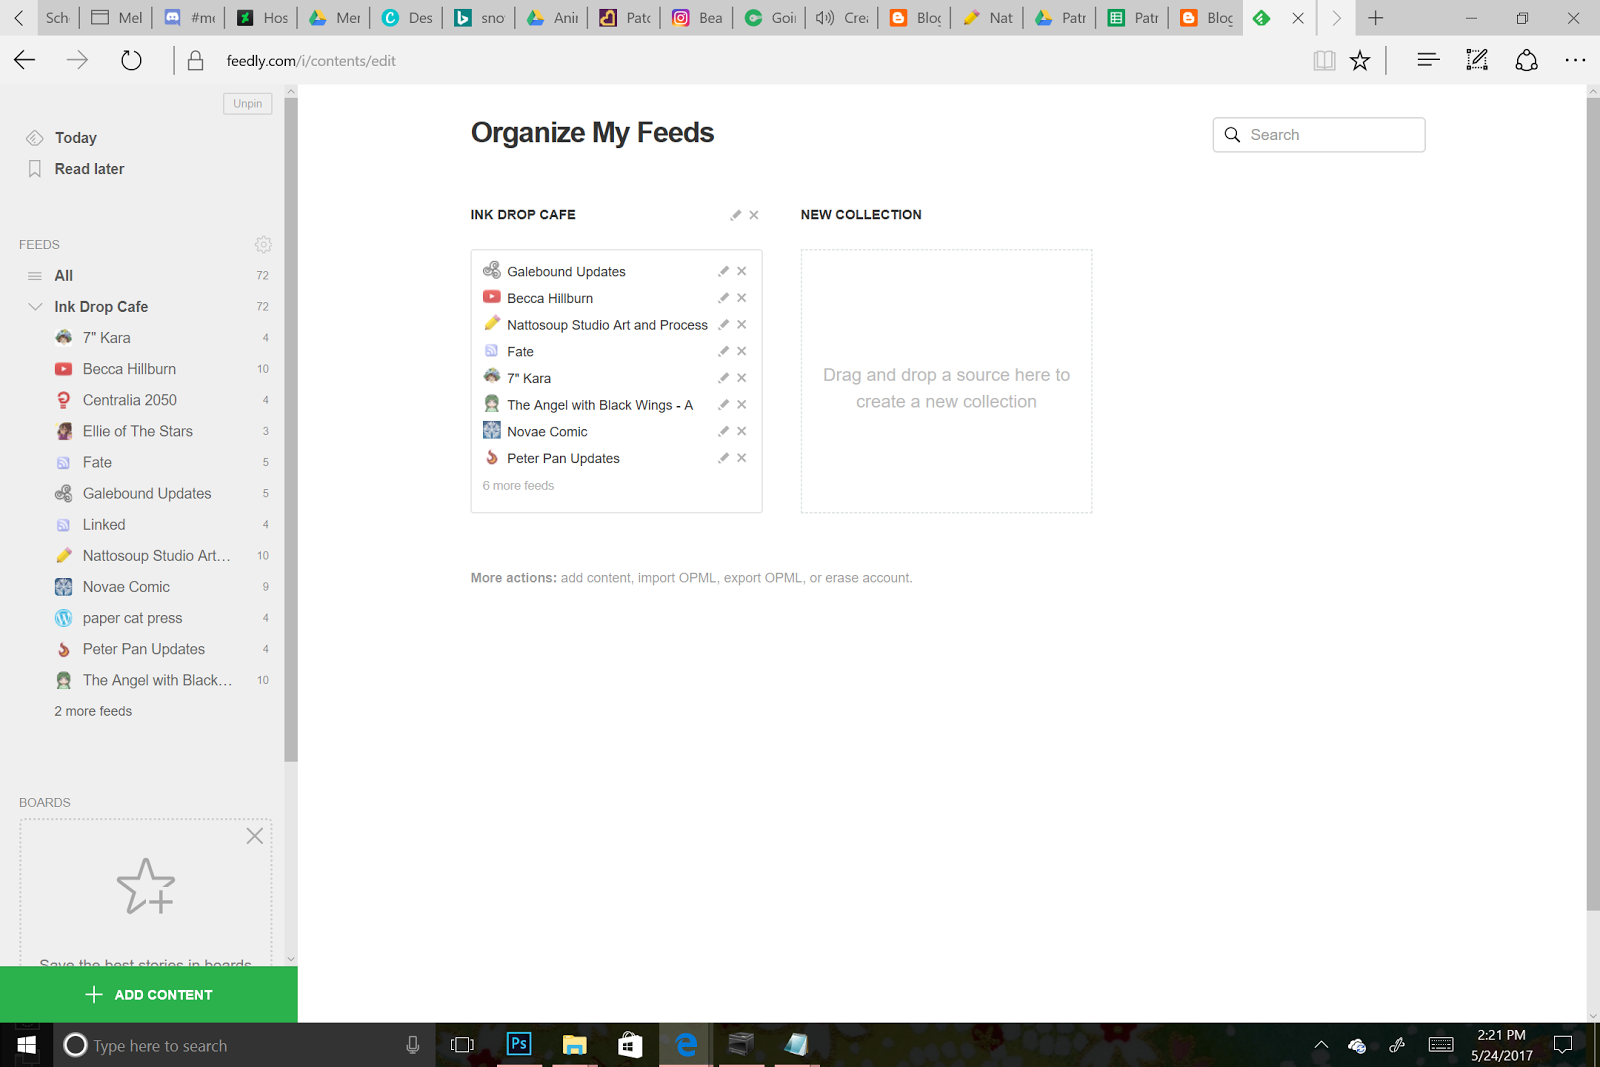Edit the Fate feed in collection

723,351
